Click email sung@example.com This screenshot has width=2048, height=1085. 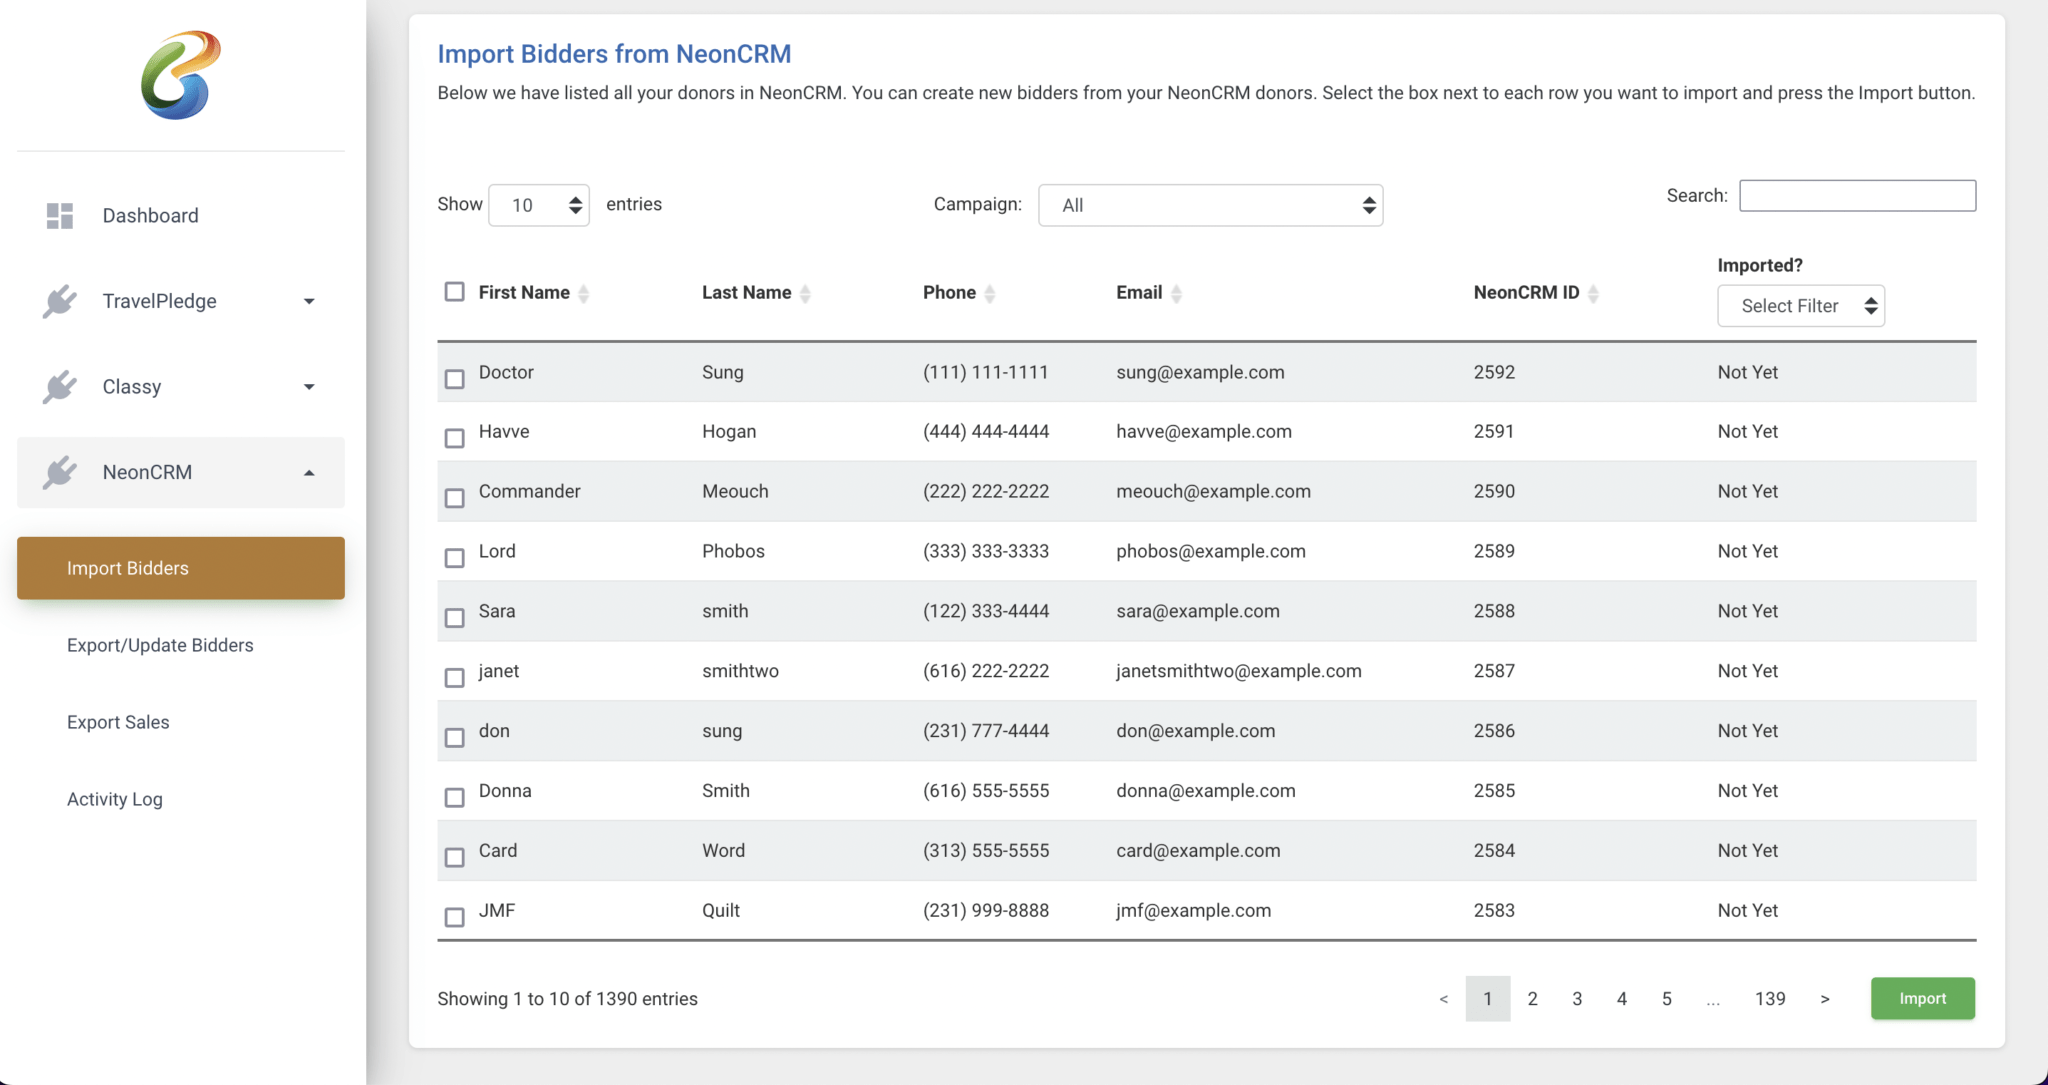point(1200,372)
